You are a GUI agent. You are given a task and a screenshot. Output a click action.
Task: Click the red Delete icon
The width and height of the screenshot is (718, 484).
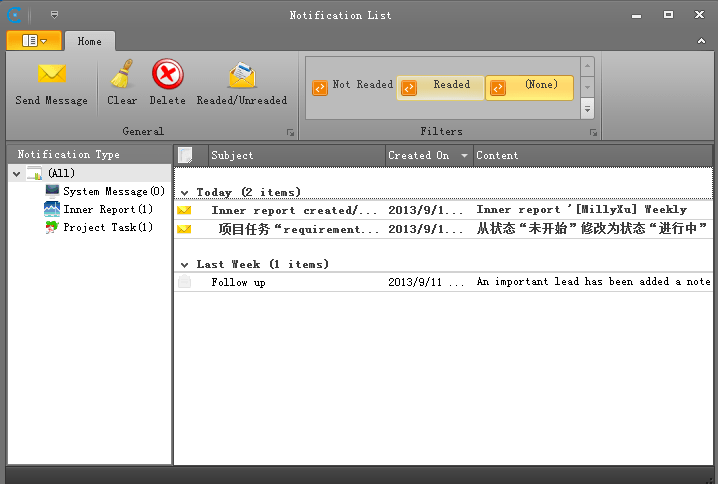[x=167, y=75]
